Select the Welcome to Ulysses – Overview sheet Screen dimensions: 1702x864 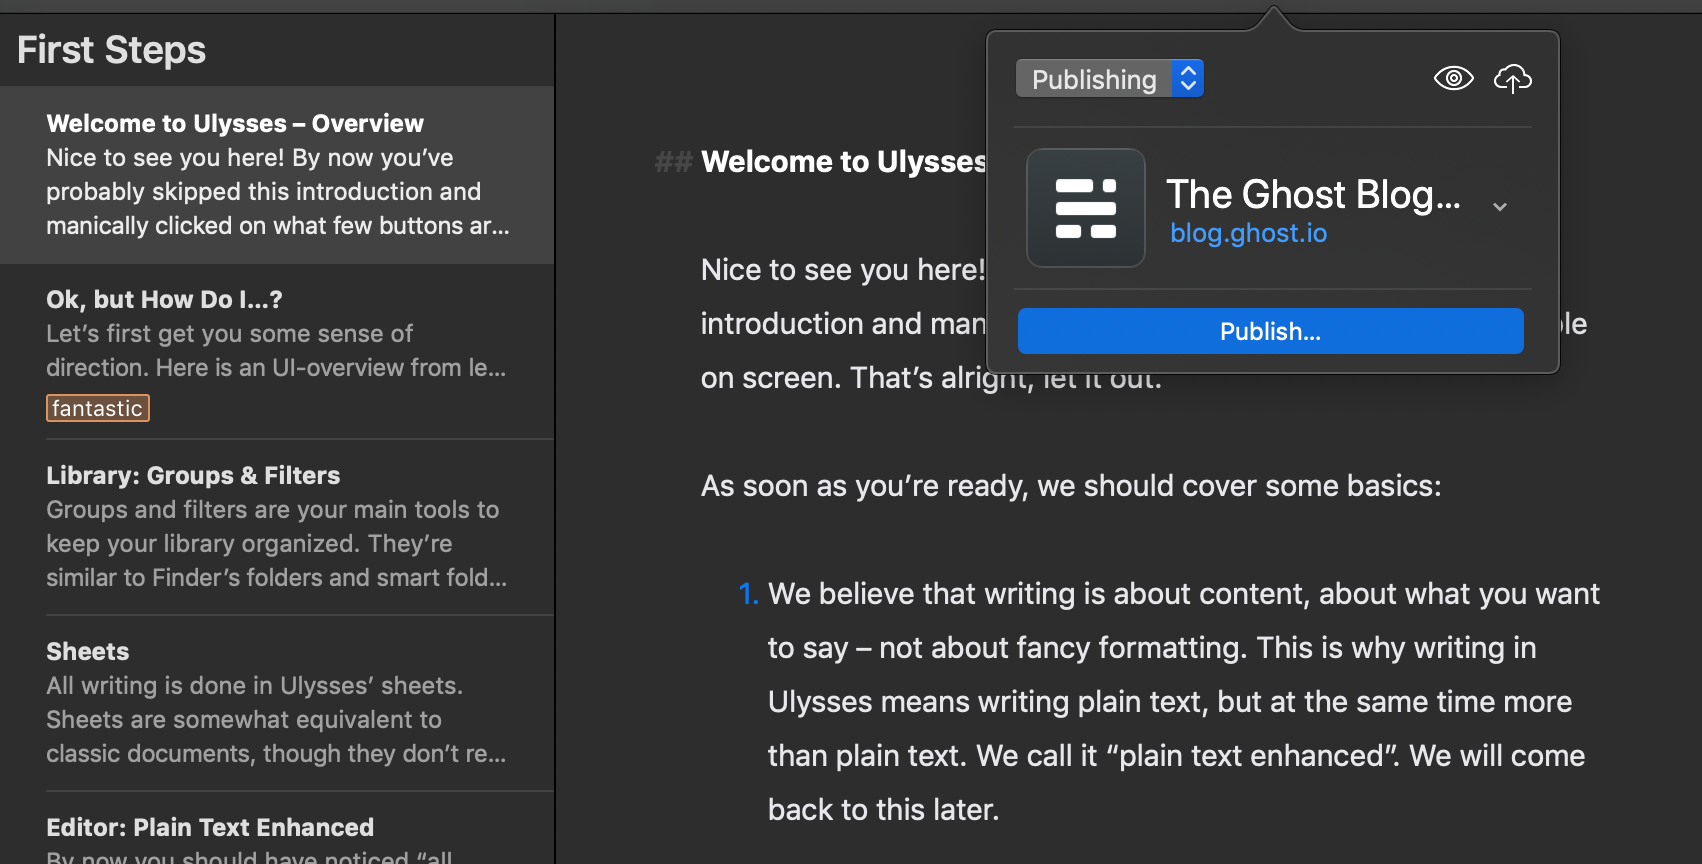277,174
